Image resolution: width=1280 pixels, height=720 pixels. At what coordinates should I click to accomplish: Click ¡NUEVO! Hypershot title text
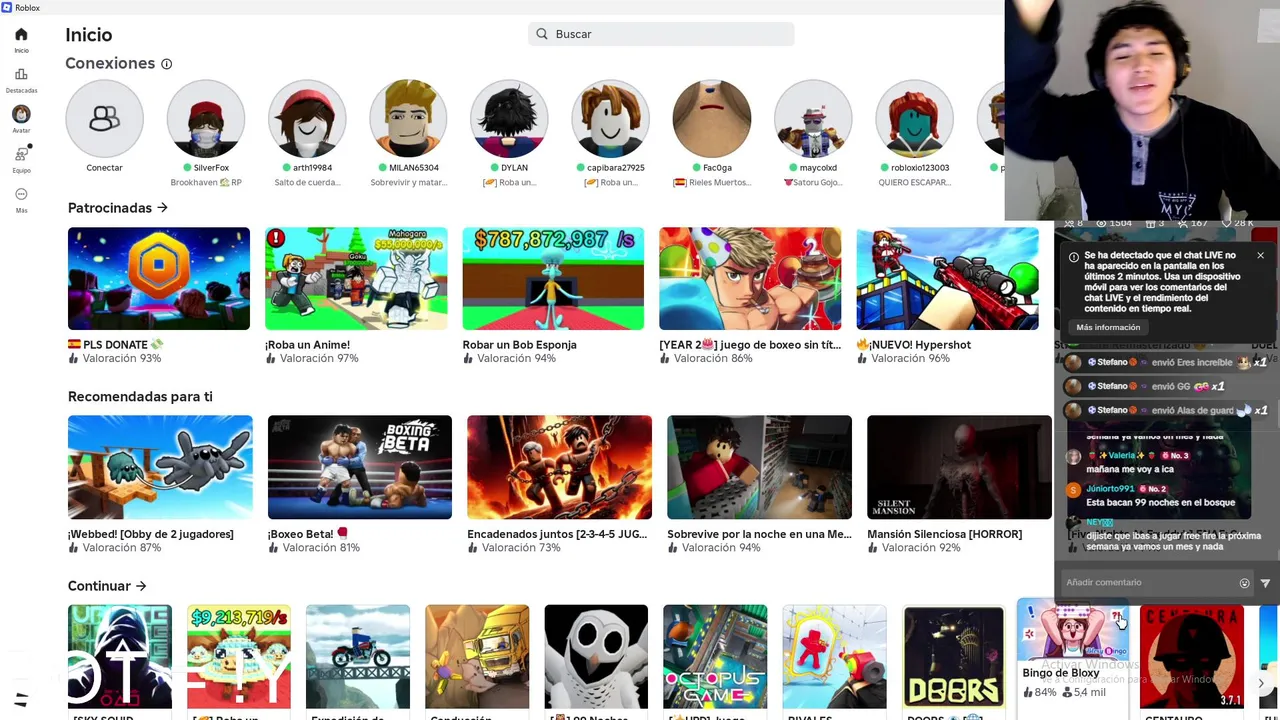pos(914,345)
